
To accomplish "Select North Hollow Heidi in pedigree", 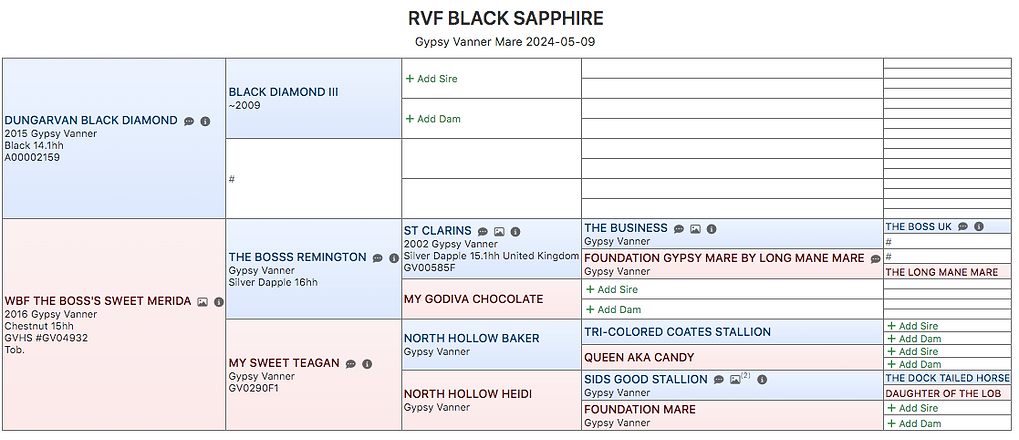I will click(x=468, y=395).
